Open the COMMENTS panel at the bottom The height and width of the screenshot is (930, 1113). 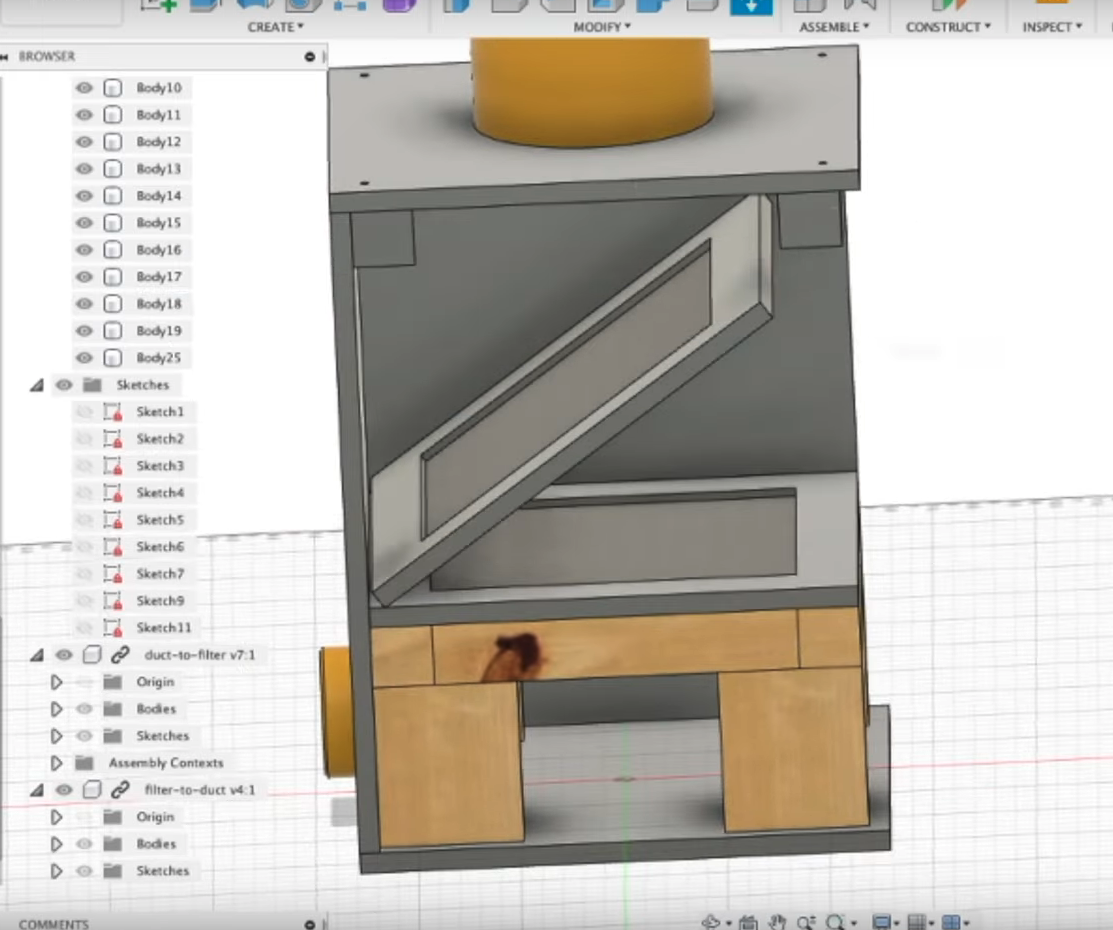coord(55,923)
